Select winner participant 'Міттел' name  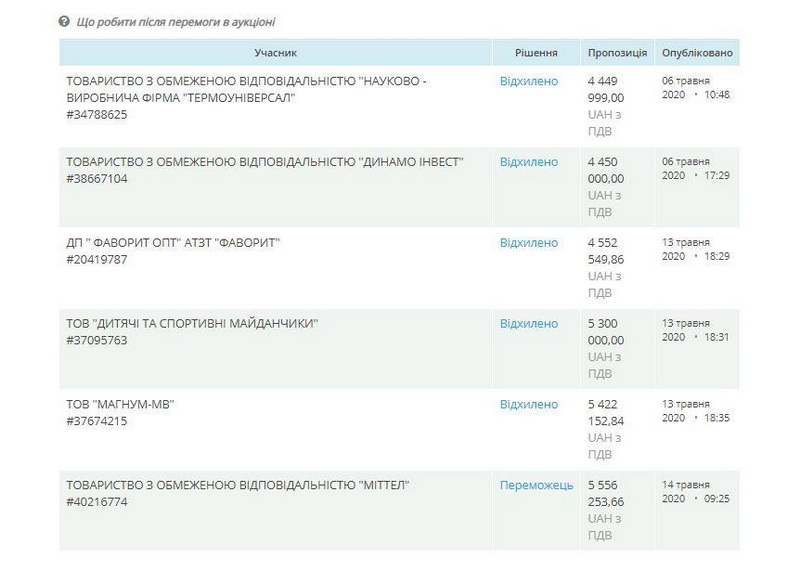238,485
